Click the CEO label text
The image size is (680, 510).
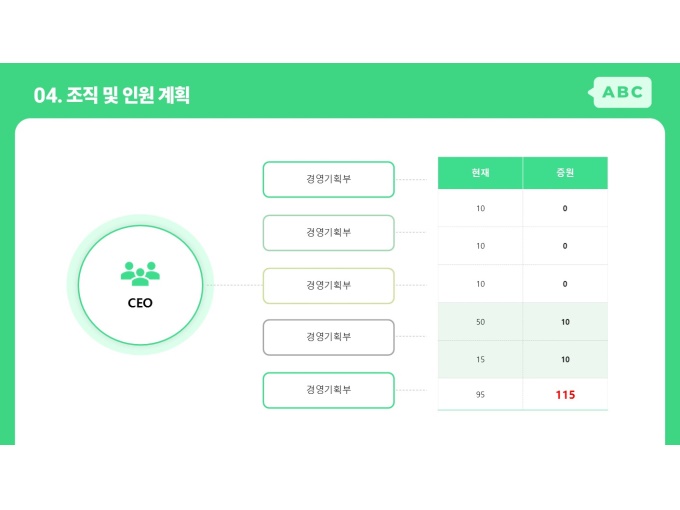click(x=140, y=302)
